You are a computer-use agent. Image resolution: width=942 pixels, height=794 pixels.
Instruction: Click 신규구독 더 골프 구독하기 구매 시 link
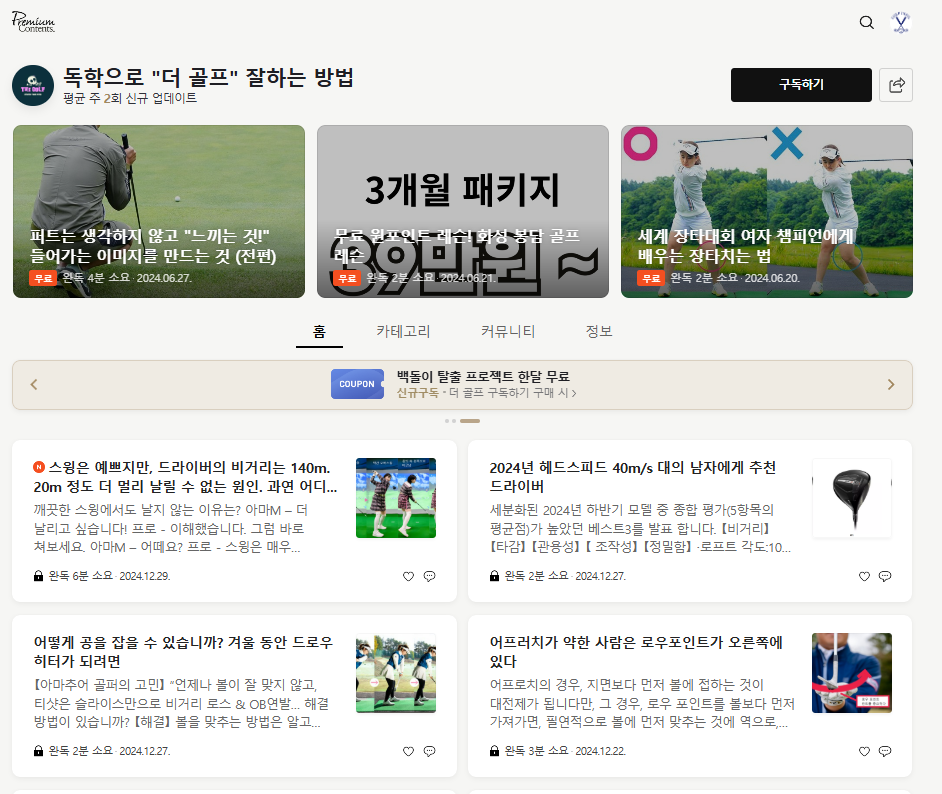[486, 393]
